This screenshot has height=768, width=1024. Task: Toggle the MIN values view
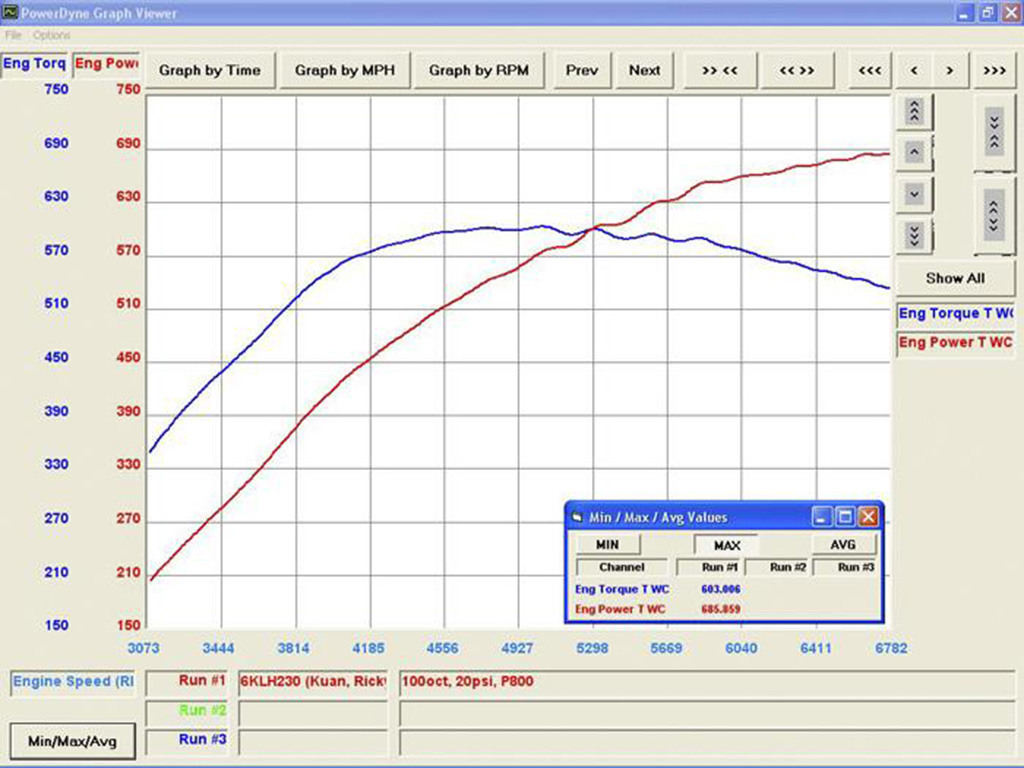pos(607,545)
